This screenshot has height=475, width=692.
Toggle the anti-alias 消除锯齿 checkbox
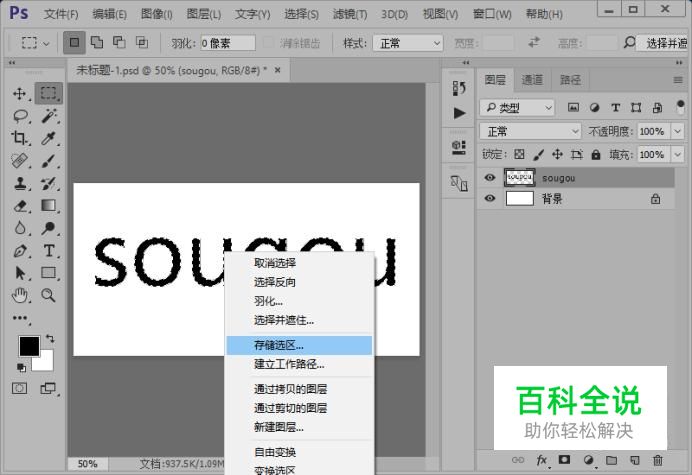click(268, 43)
